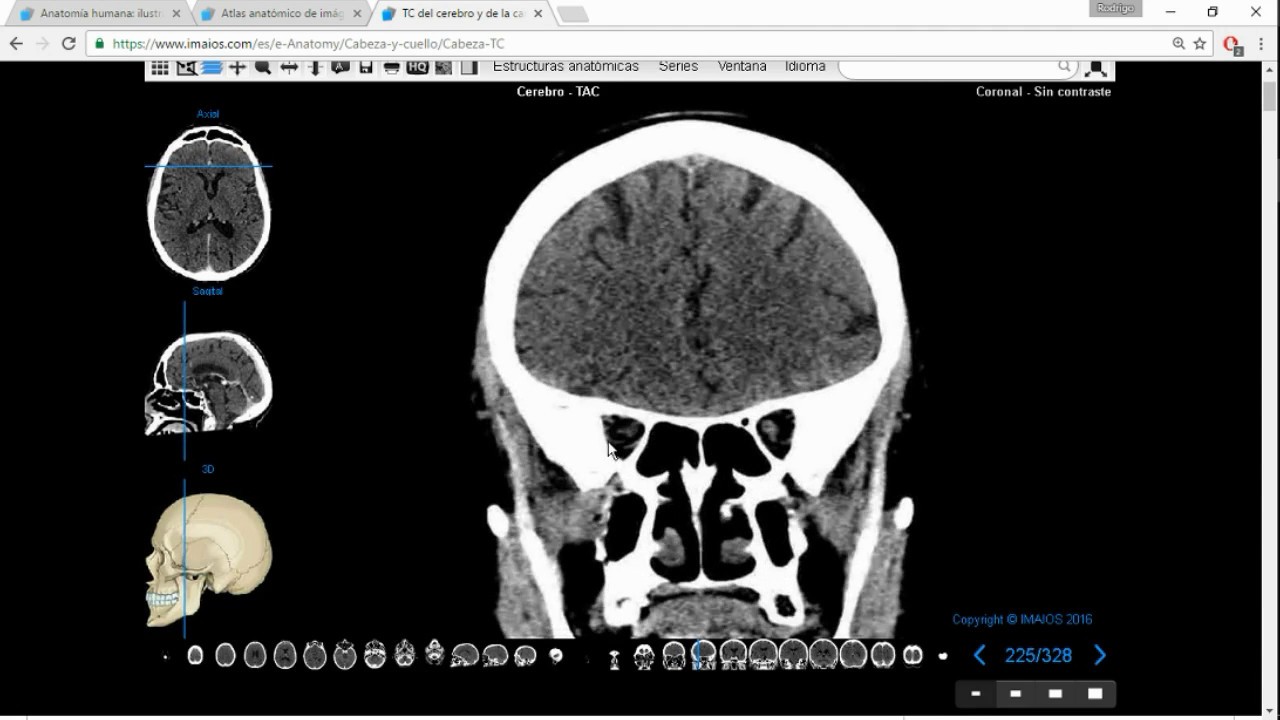Viewport: 1280px width, 720px height.
Task: Click the Cerebro - TAC title
Action: (558, 91)
